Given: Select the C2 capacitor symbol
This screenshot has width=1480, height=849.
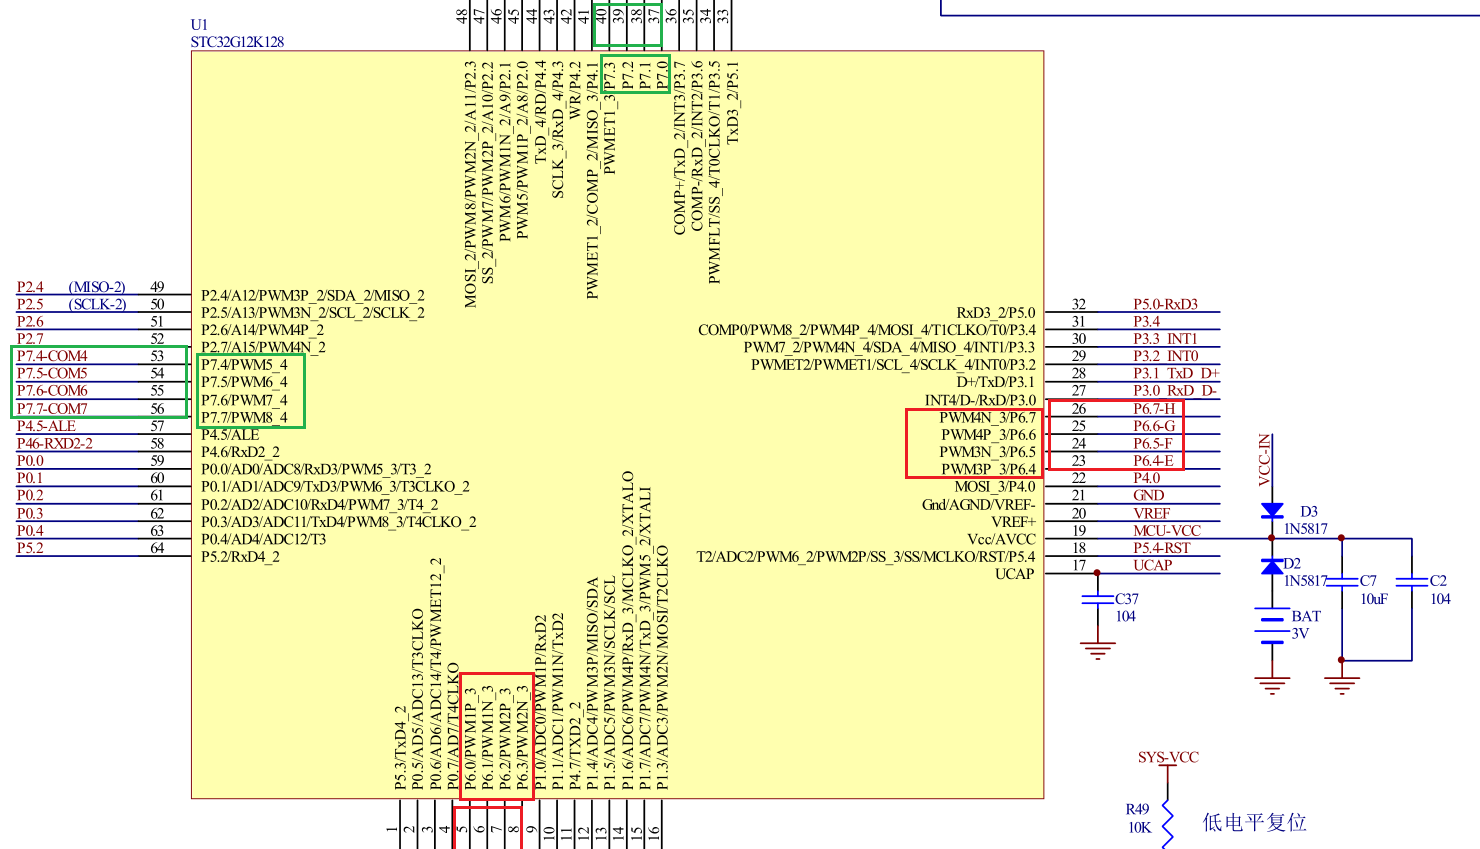Looking at the screenshot, I should coord(1412,581).
